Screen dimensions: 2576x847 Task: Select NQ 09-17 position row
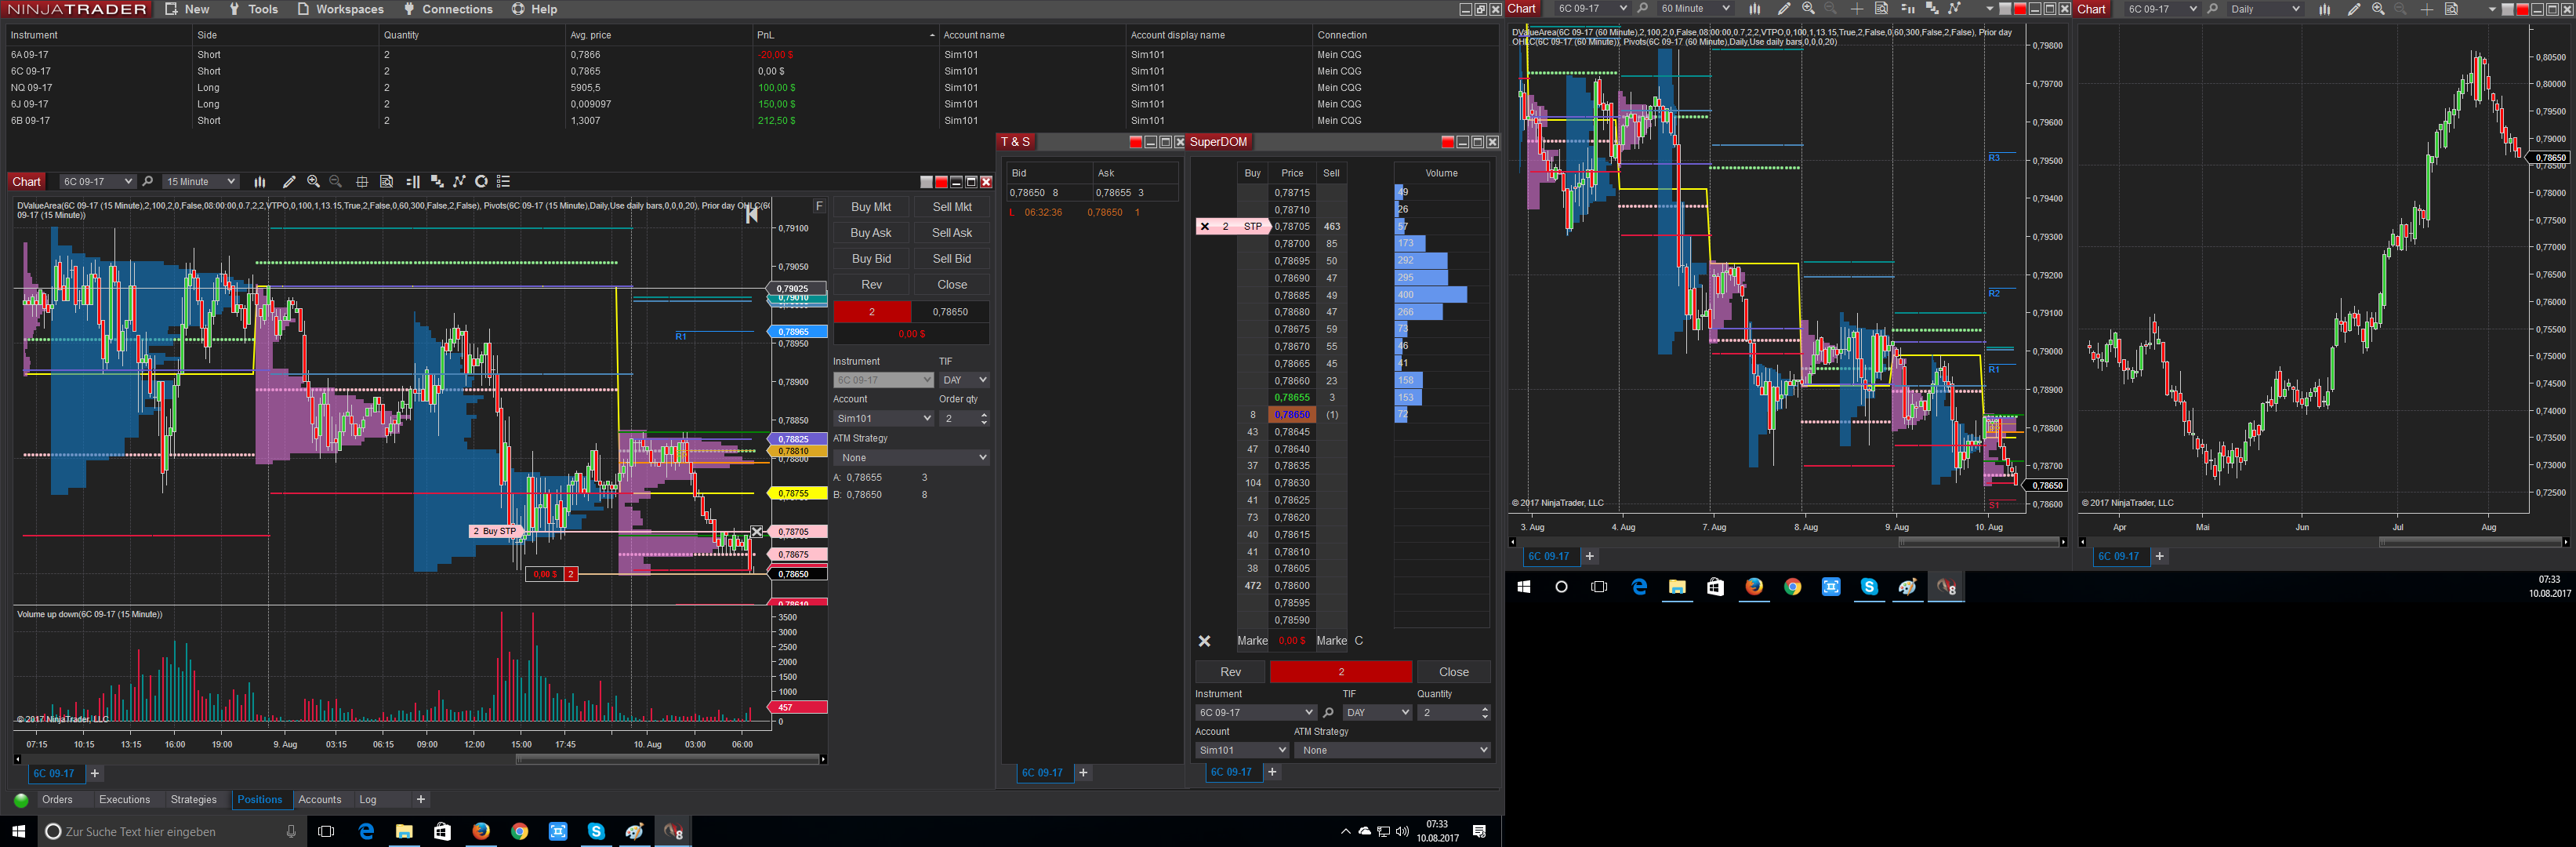click(750, 88)
